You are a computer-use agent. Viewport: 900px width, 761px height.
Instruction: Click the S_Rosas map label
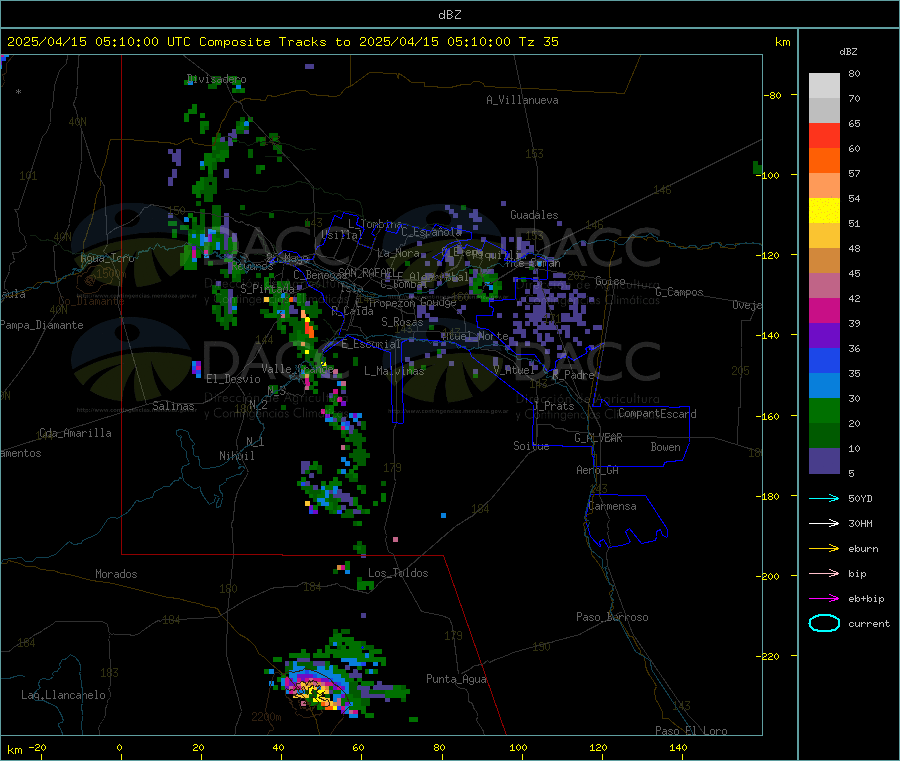[x=402, y=322]
